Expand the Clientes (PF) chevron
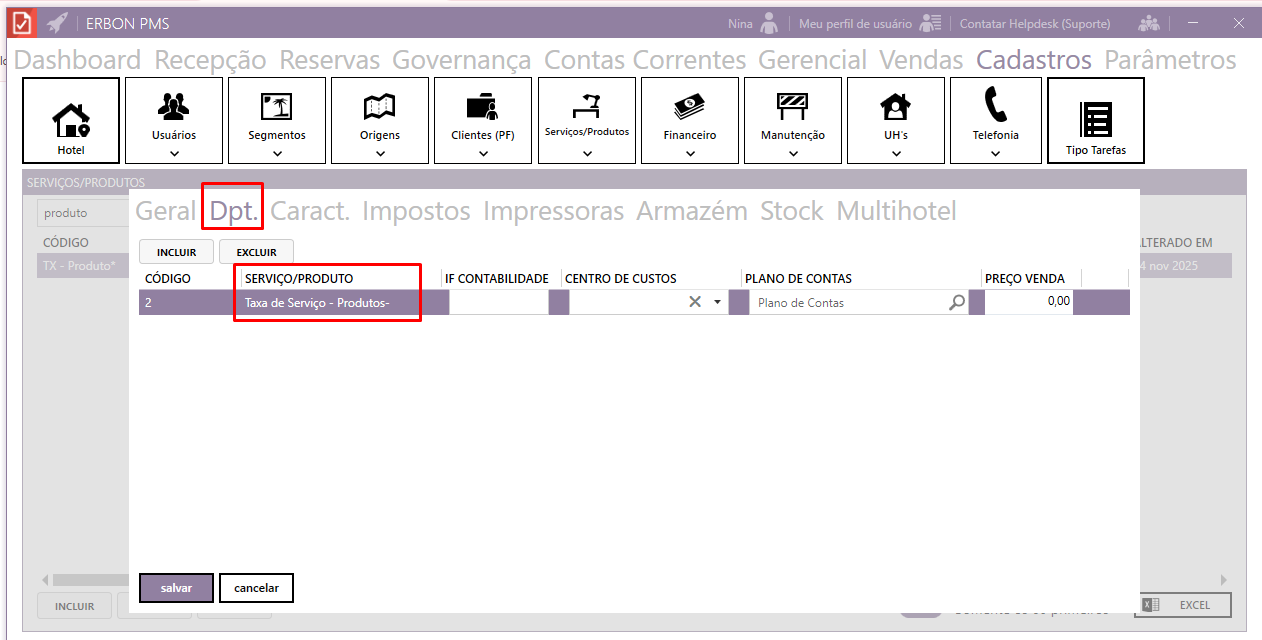 [x=483, y=154]
